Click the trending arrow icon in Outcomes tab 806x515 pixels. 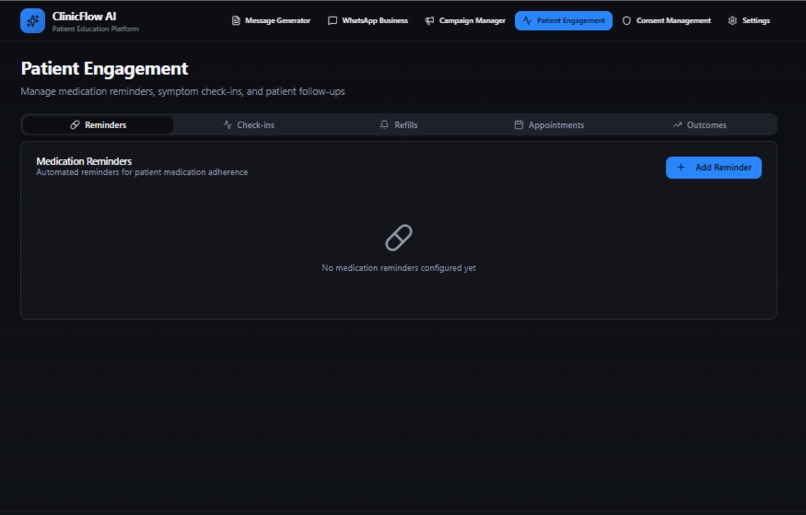677,125
